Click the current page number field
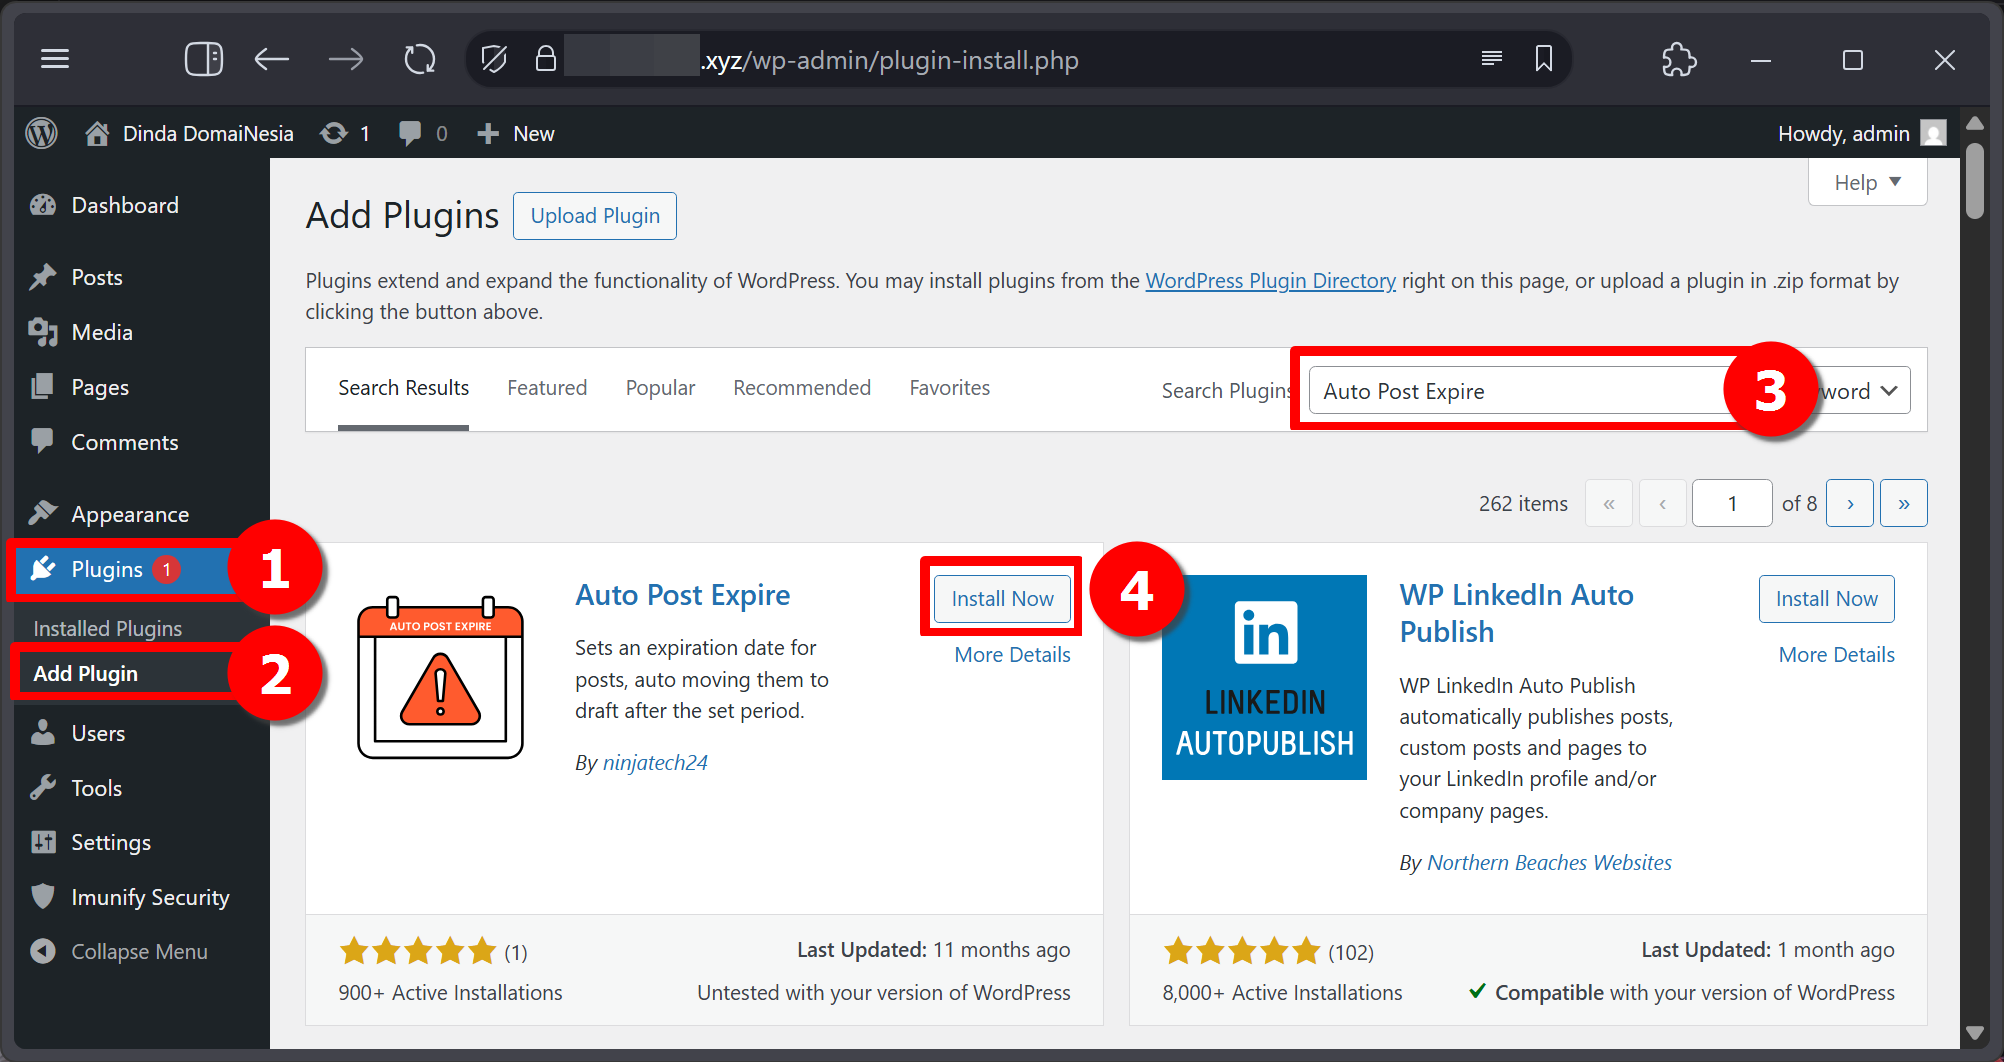Screen dimensions: 2004x1062 pos(1732,503)
